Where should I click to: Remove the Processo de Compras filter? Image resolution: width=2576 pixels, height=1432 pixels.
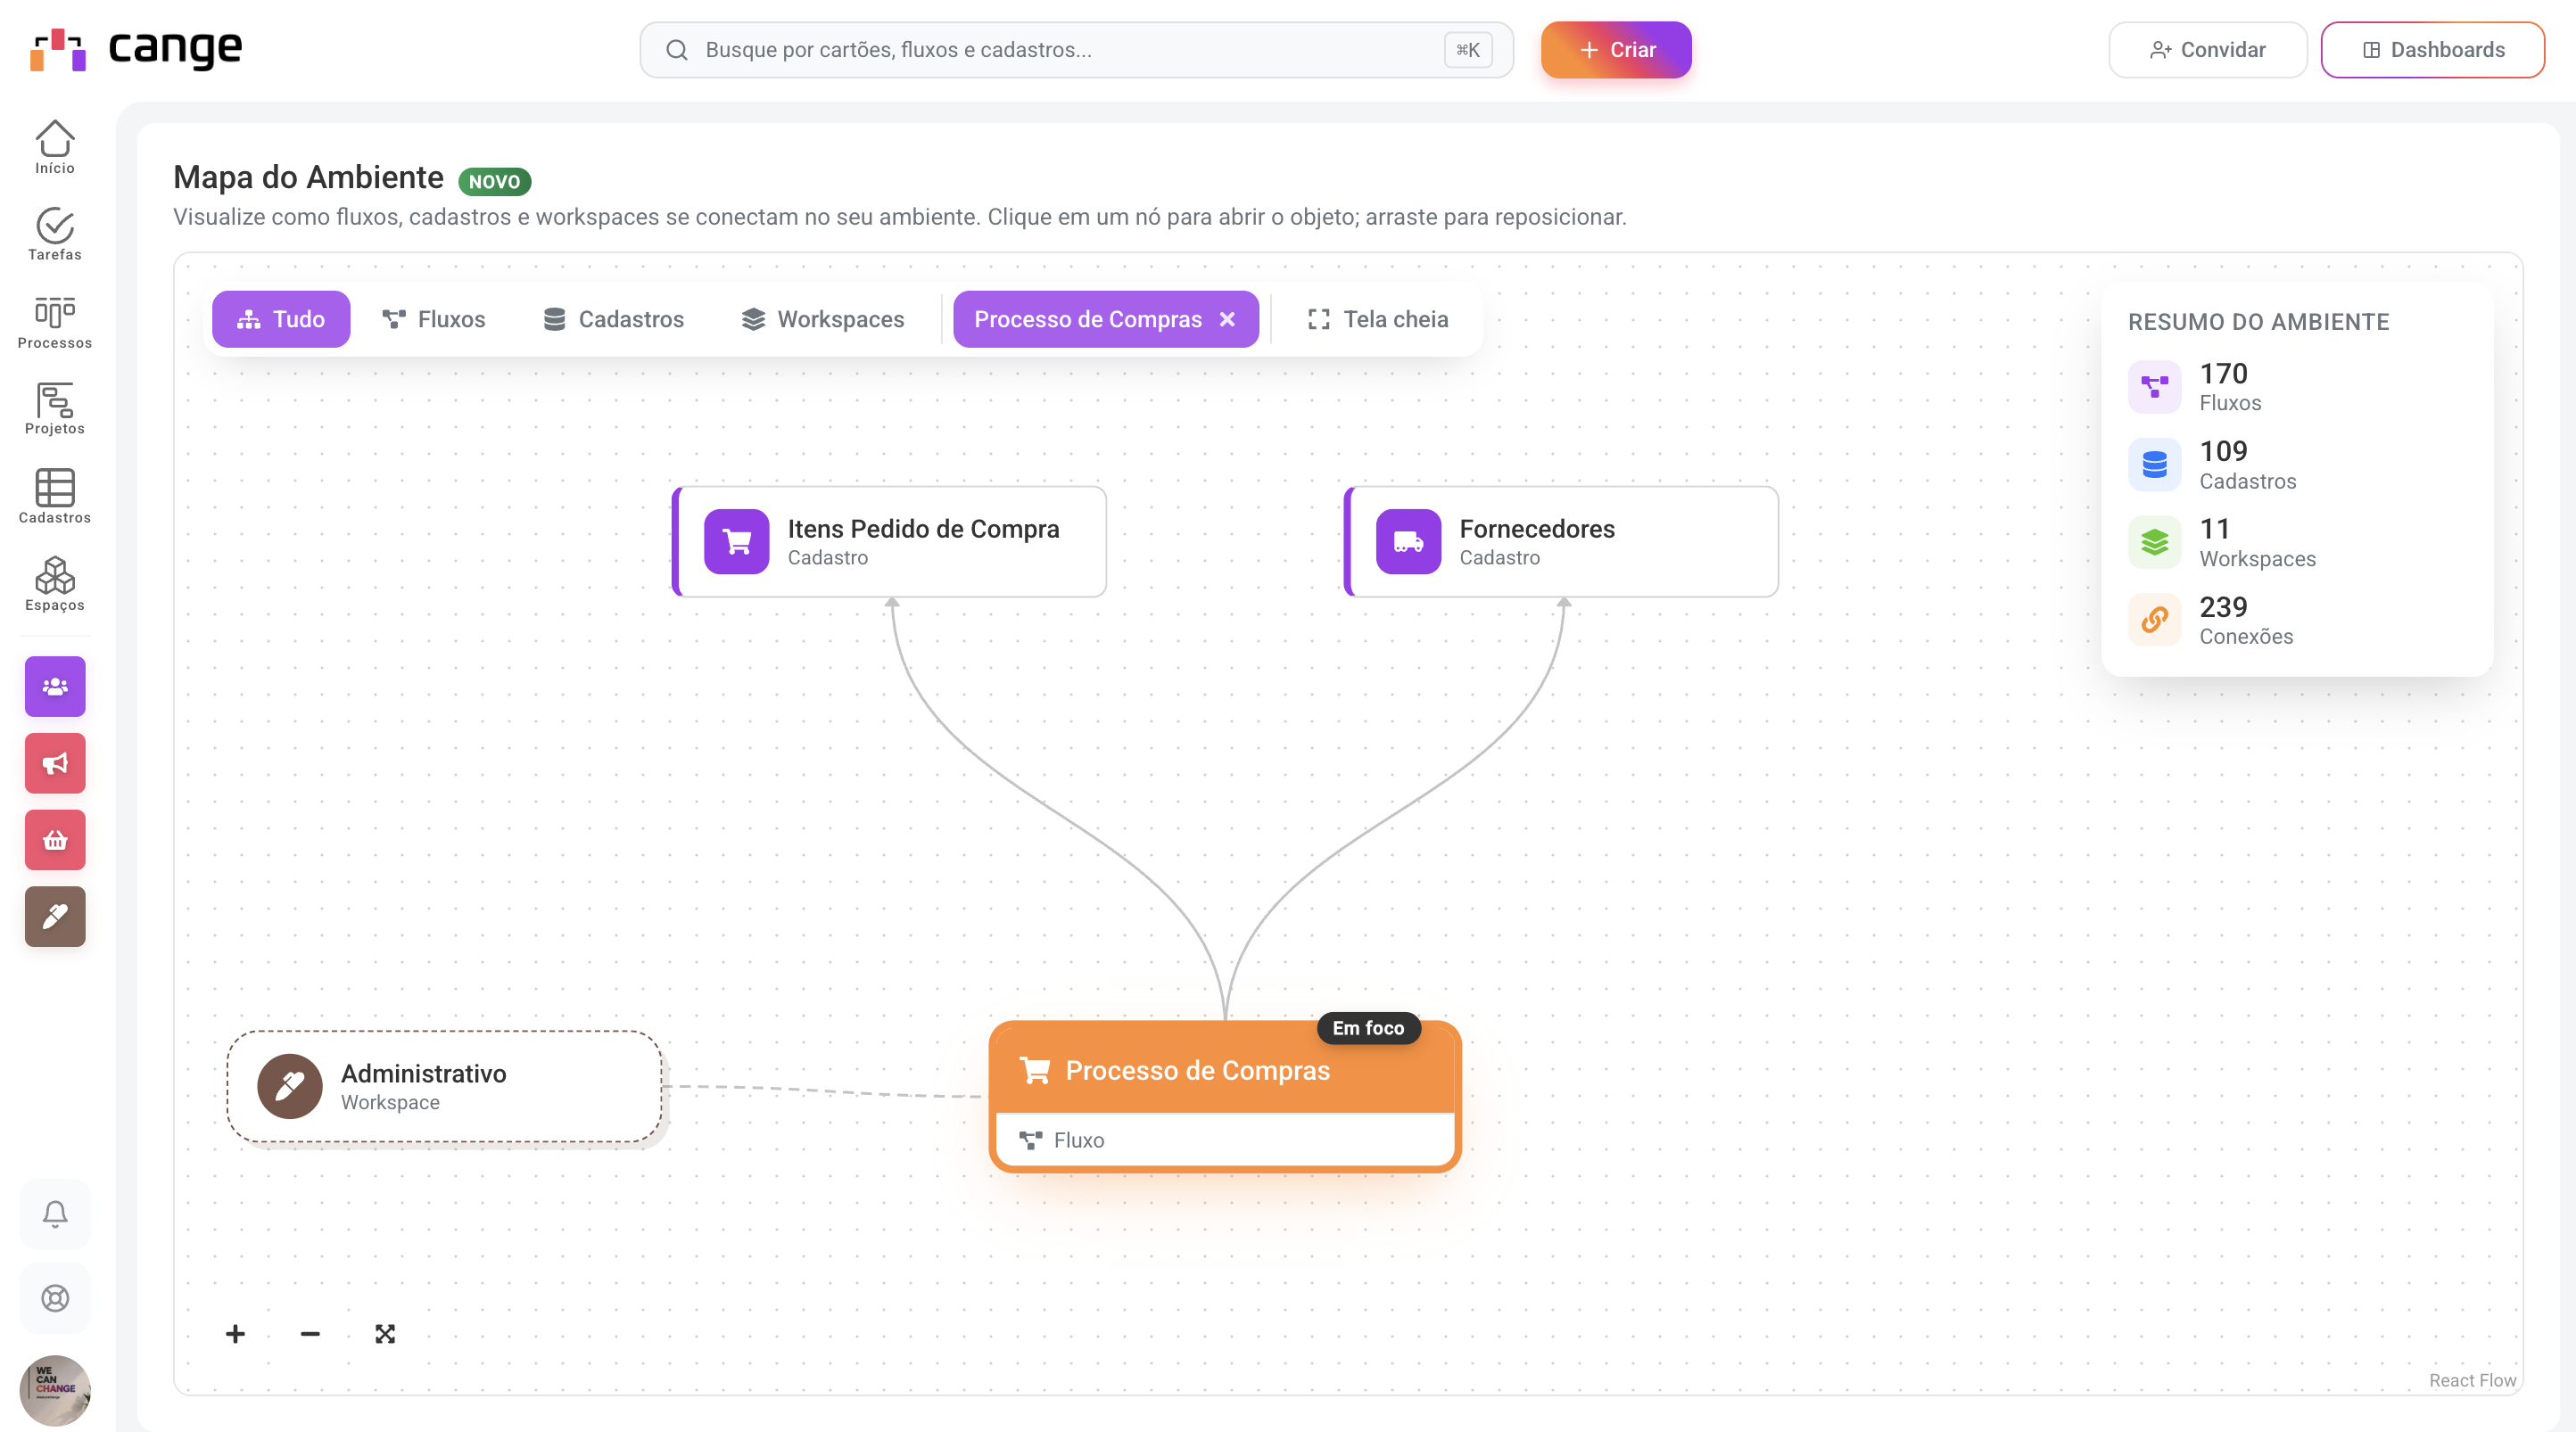pyautogui.click(x=1227, y=319)
